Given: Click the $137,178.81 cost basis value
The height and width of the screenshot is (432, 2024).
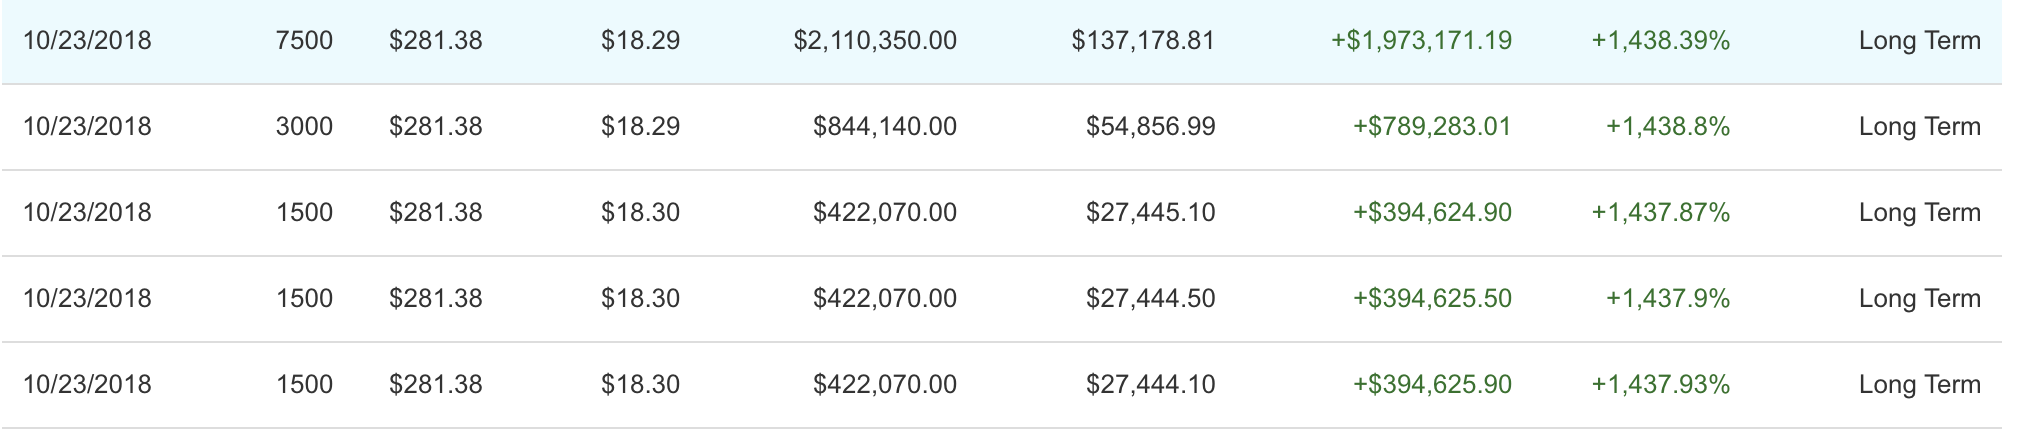Looking at the screenshot, I should click(x=1143, y=41).
